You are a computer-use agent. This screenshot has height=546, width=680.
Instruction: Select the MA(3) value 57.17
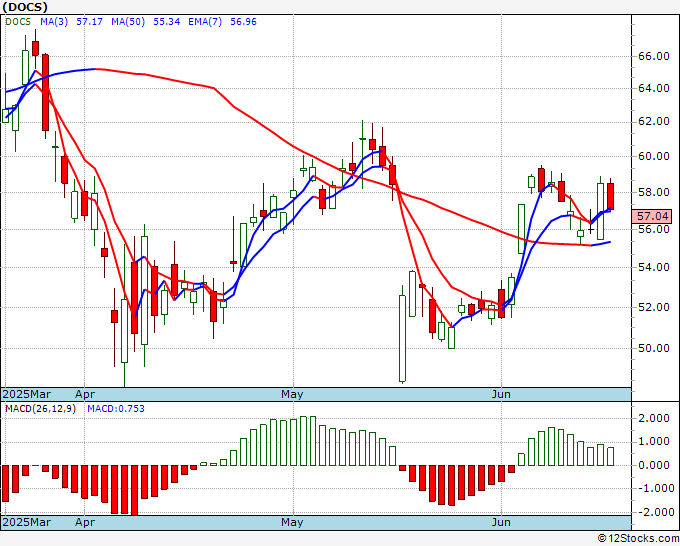(89, 22)
